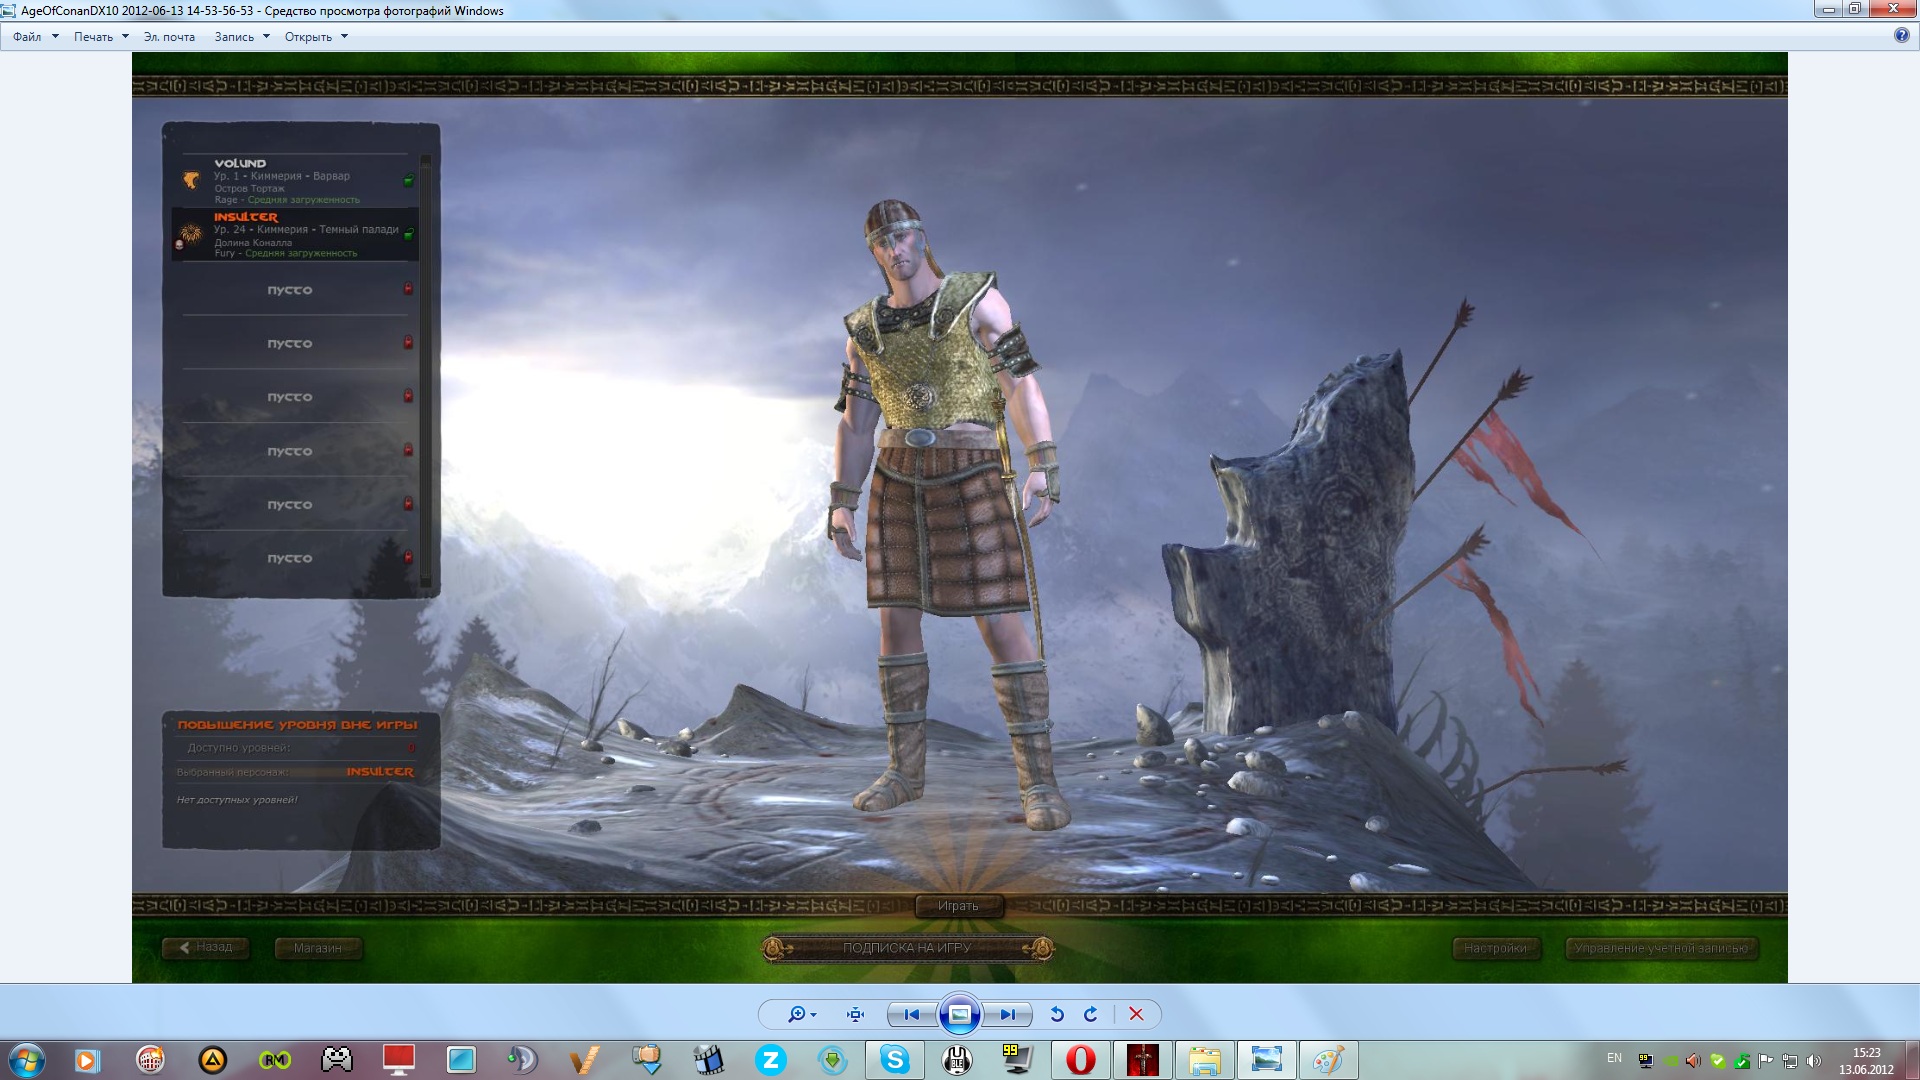Rotate image clockwise
Viewport: 1920px width, 1080px height.
pyautogui.click(x=1091, y=1014)
